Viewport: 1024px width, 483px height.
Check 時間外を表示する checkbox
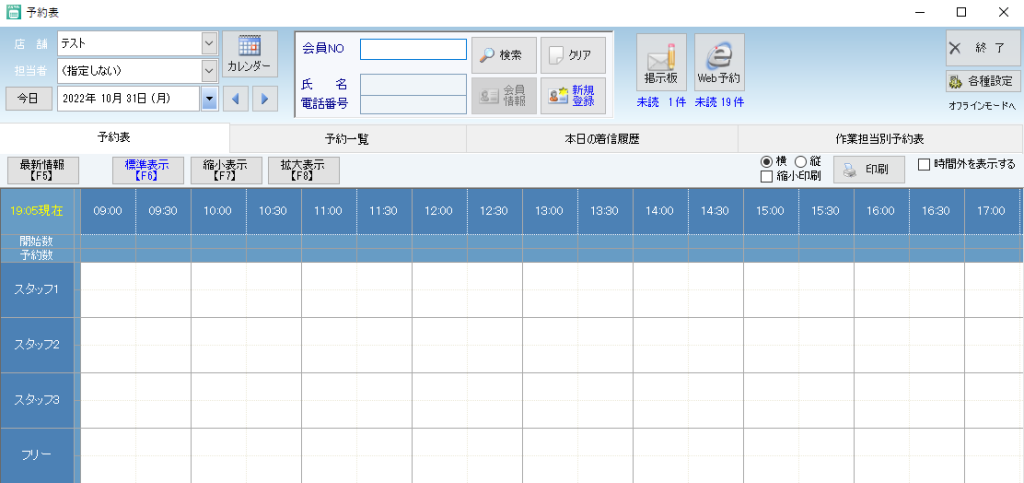point(924,164)
